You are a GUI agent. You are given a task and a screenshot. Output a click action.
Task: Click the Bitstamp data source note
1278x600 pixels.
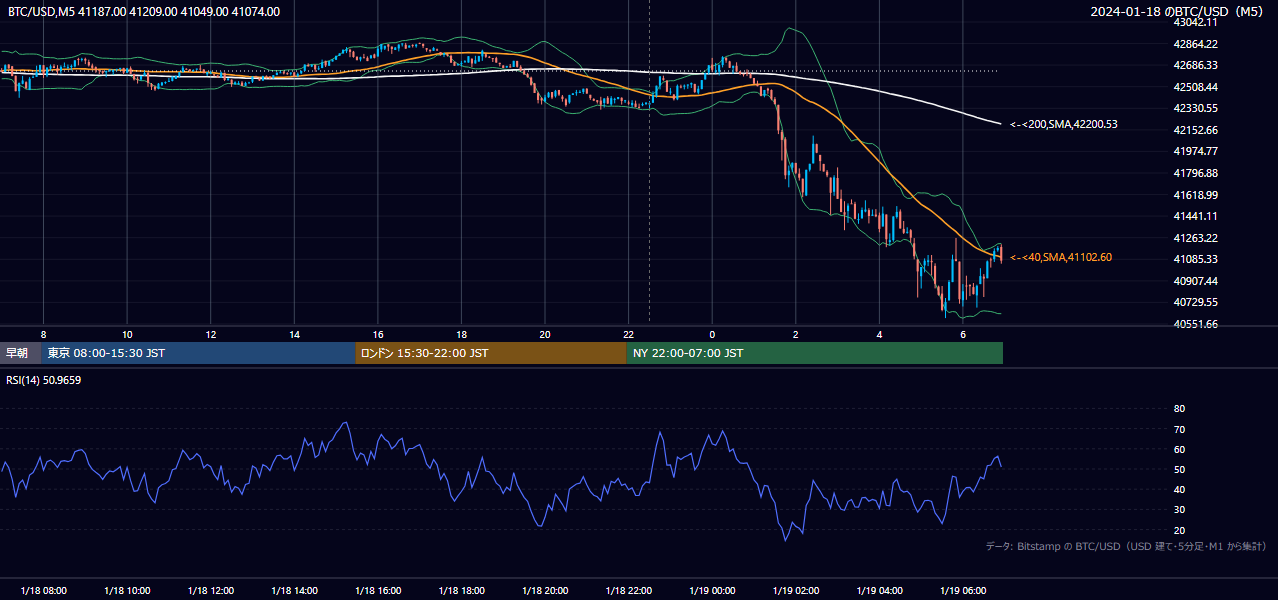[x=1126, y=547]
